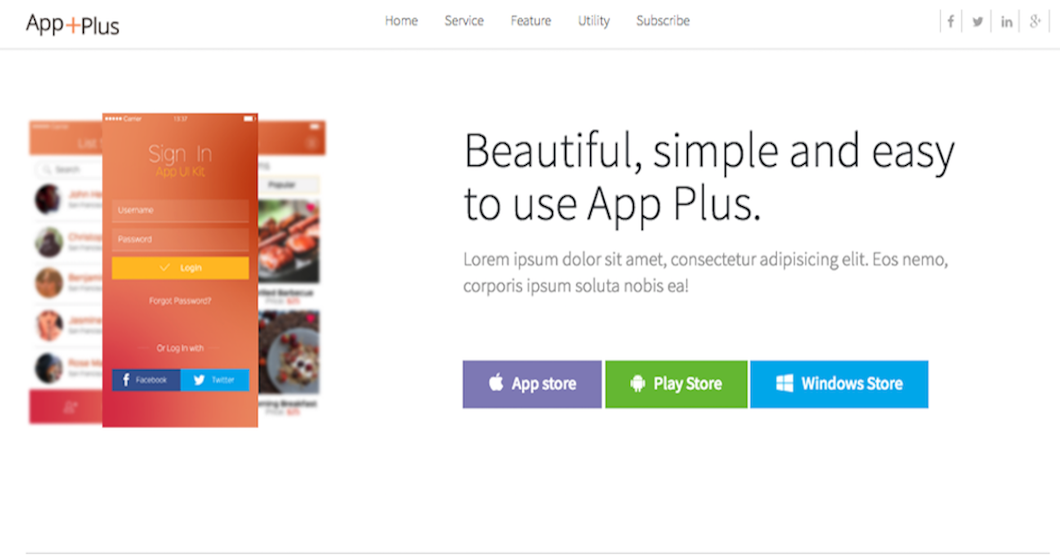Click the Android robot icon on Play Store
Viewport: 1060px width, 555px height.
(637, 384)
